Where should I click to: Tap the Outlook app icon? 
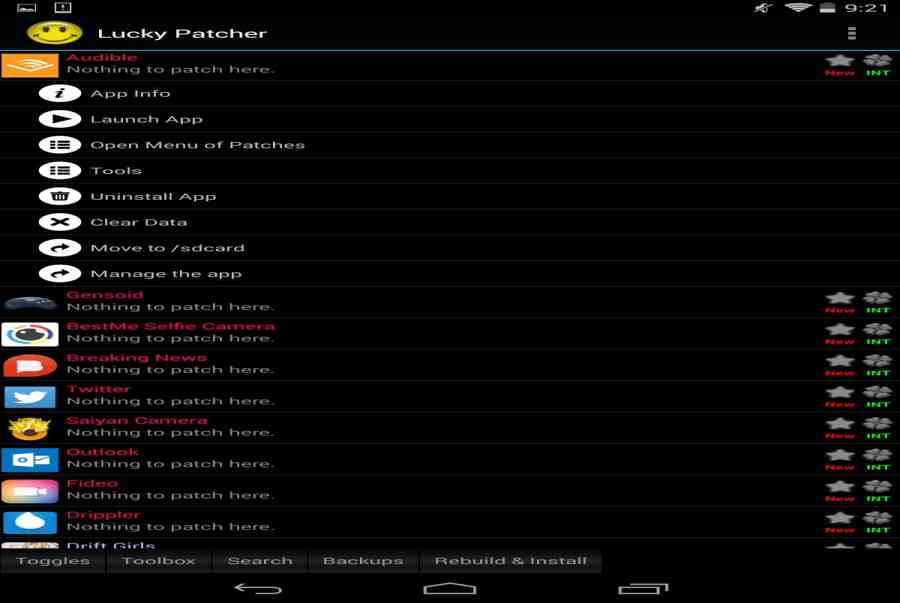(30, 459)
